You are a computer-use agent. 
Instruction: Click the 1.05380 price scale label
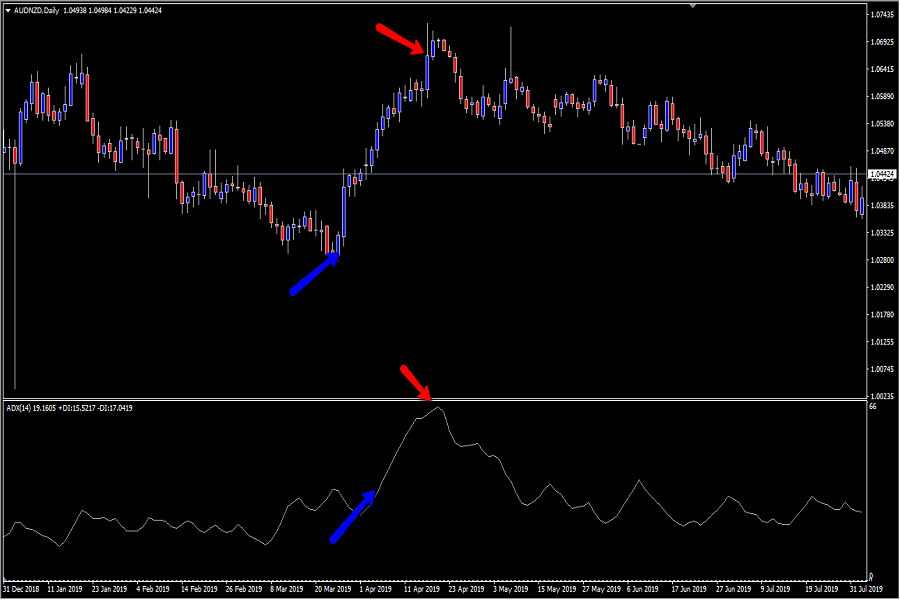pyautogui.click(x=883, y=124)
